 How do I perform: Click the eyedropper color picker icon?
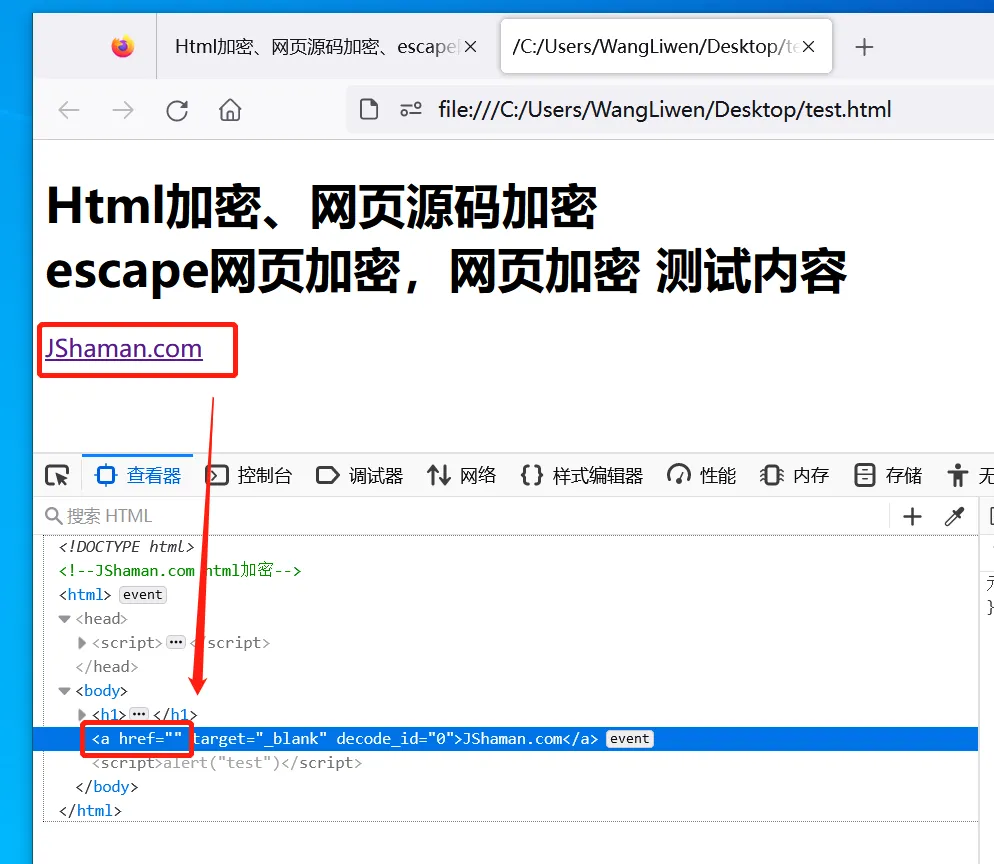click(x=954, y=517)
